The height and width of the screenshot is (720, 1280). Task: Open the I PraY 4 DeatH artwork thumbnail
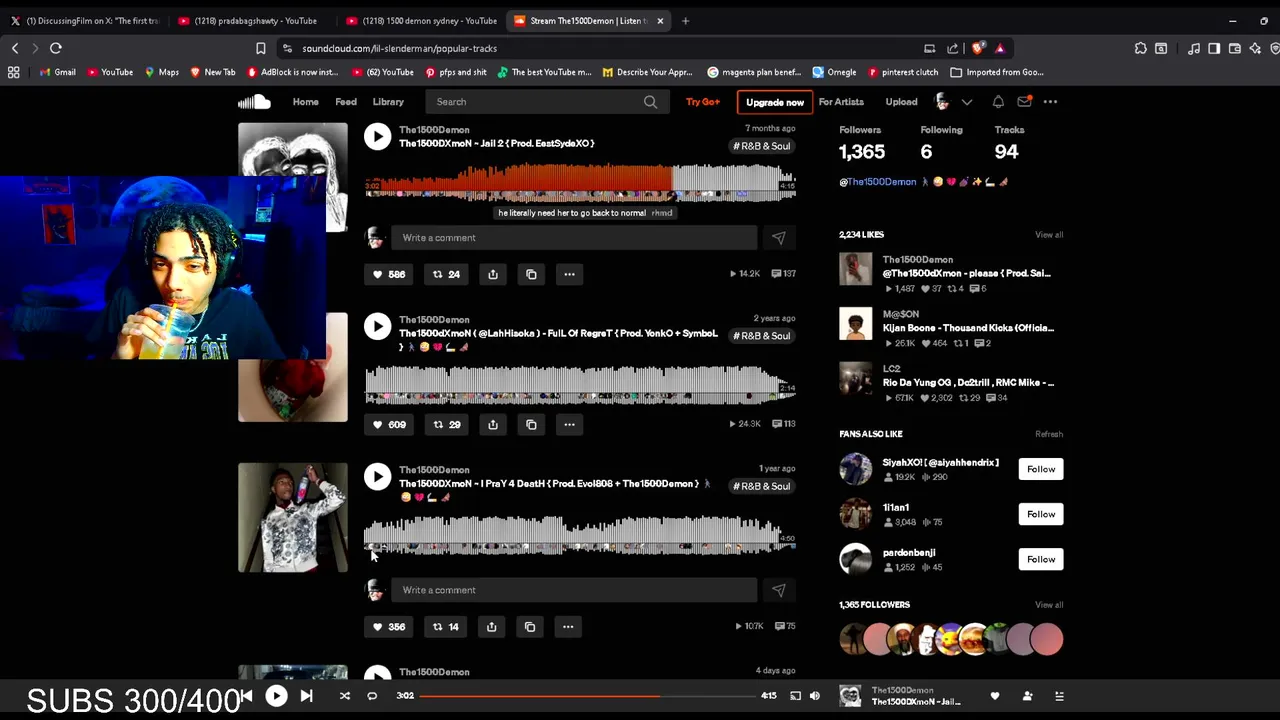coord(293,518)
